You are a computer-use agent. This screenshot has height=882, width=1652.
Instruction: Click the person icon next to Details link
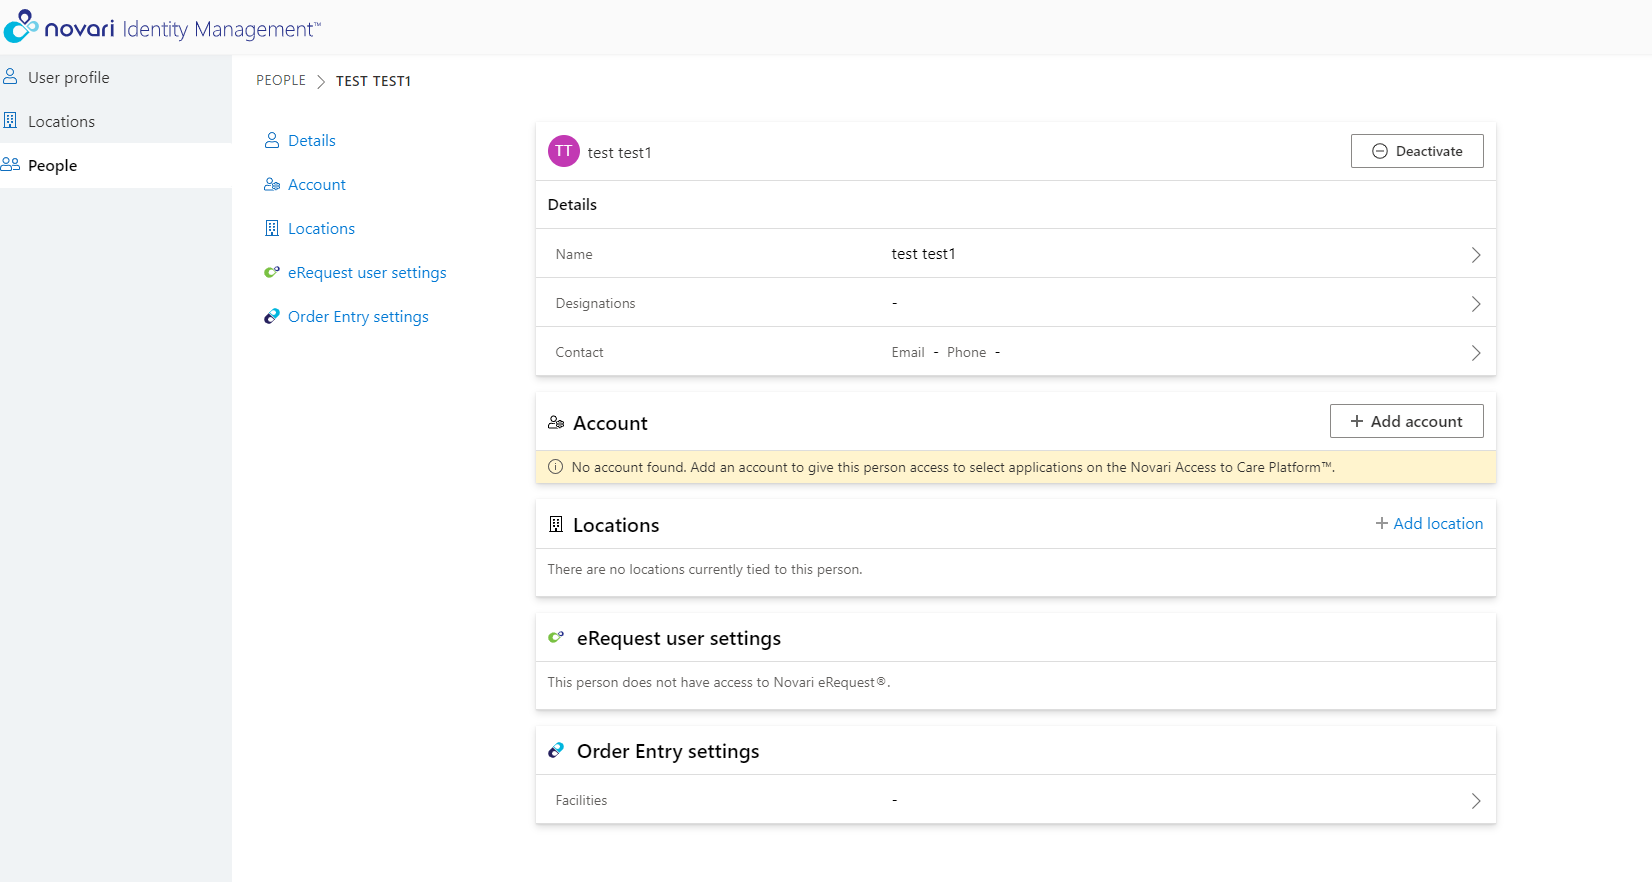click(272, 140)
